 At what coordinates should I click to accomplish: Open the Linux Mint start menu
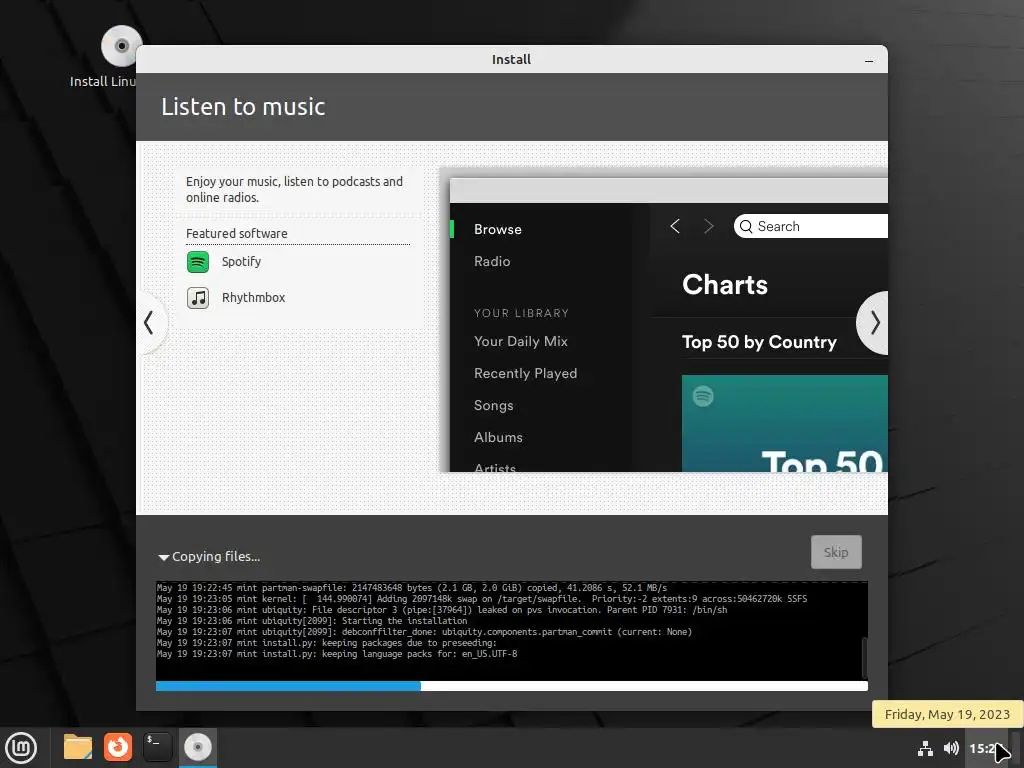tap(21, 747)
